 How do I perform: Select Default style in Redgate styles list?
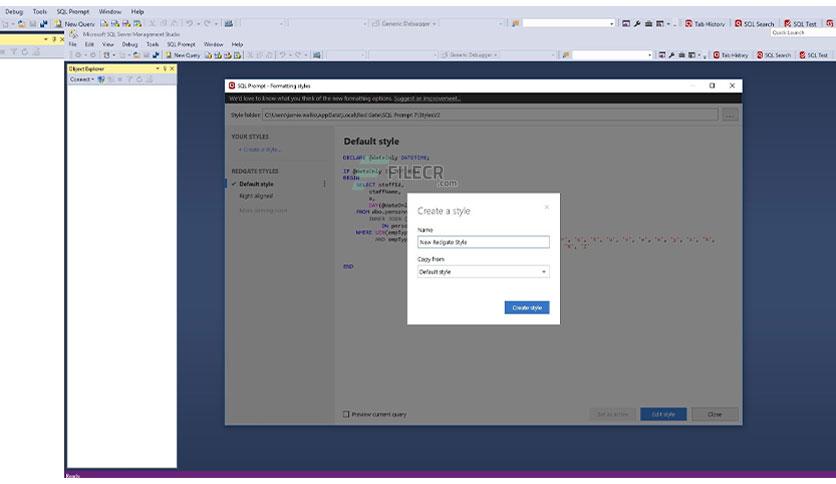coord(256,184)
